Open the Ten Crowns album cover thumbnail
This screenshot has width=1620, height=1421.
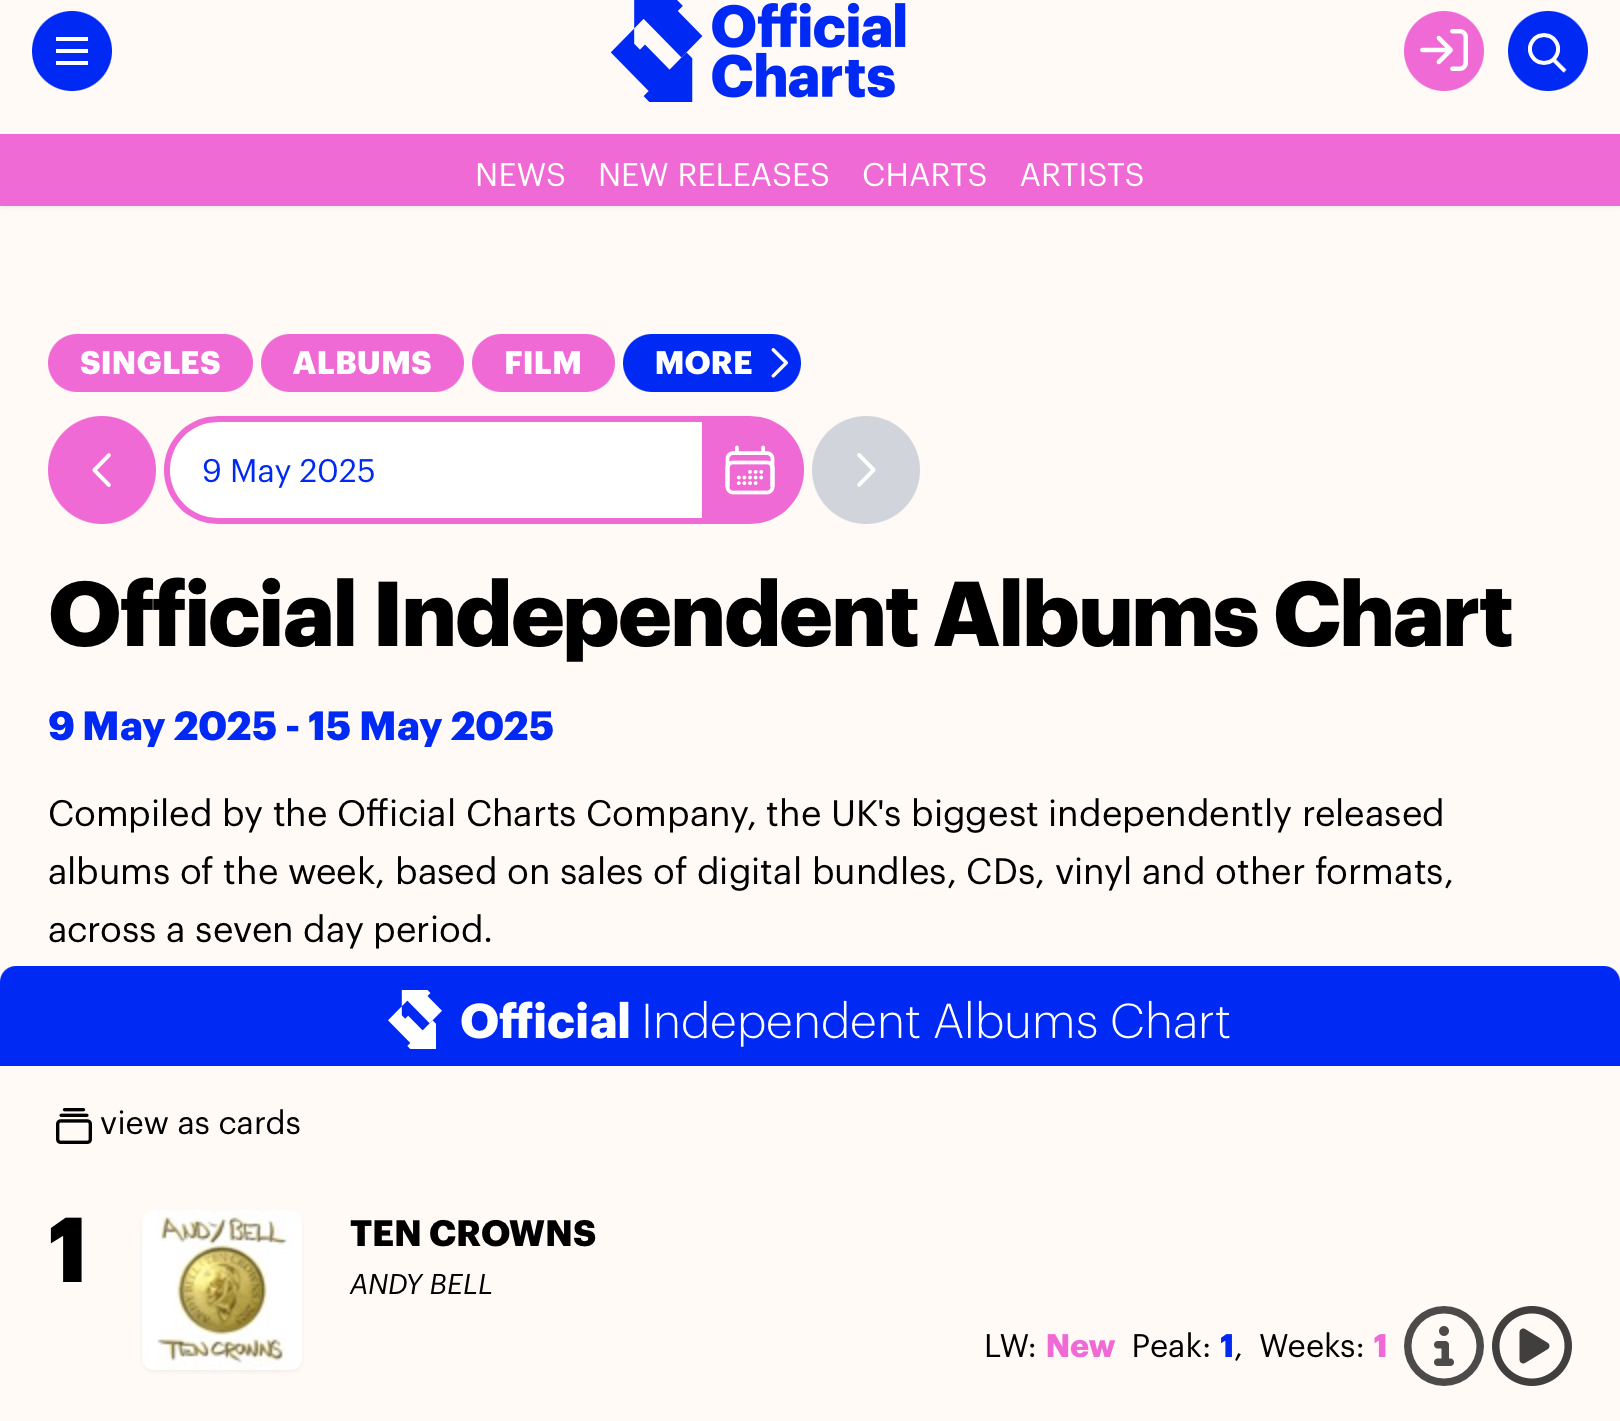pos(222,1290)
